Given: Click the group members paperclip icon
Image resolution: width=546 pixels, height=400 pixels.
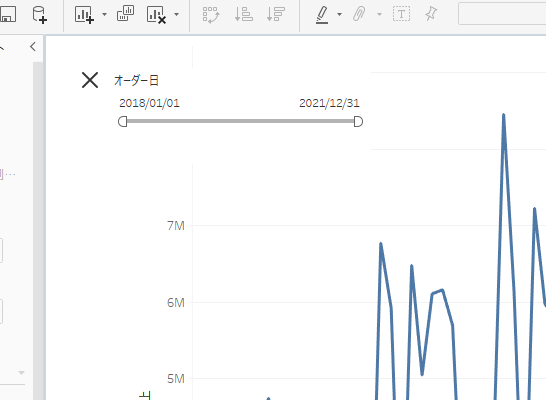Looking at the screenshot, I should pyautogui.click(x=359, y=14).
